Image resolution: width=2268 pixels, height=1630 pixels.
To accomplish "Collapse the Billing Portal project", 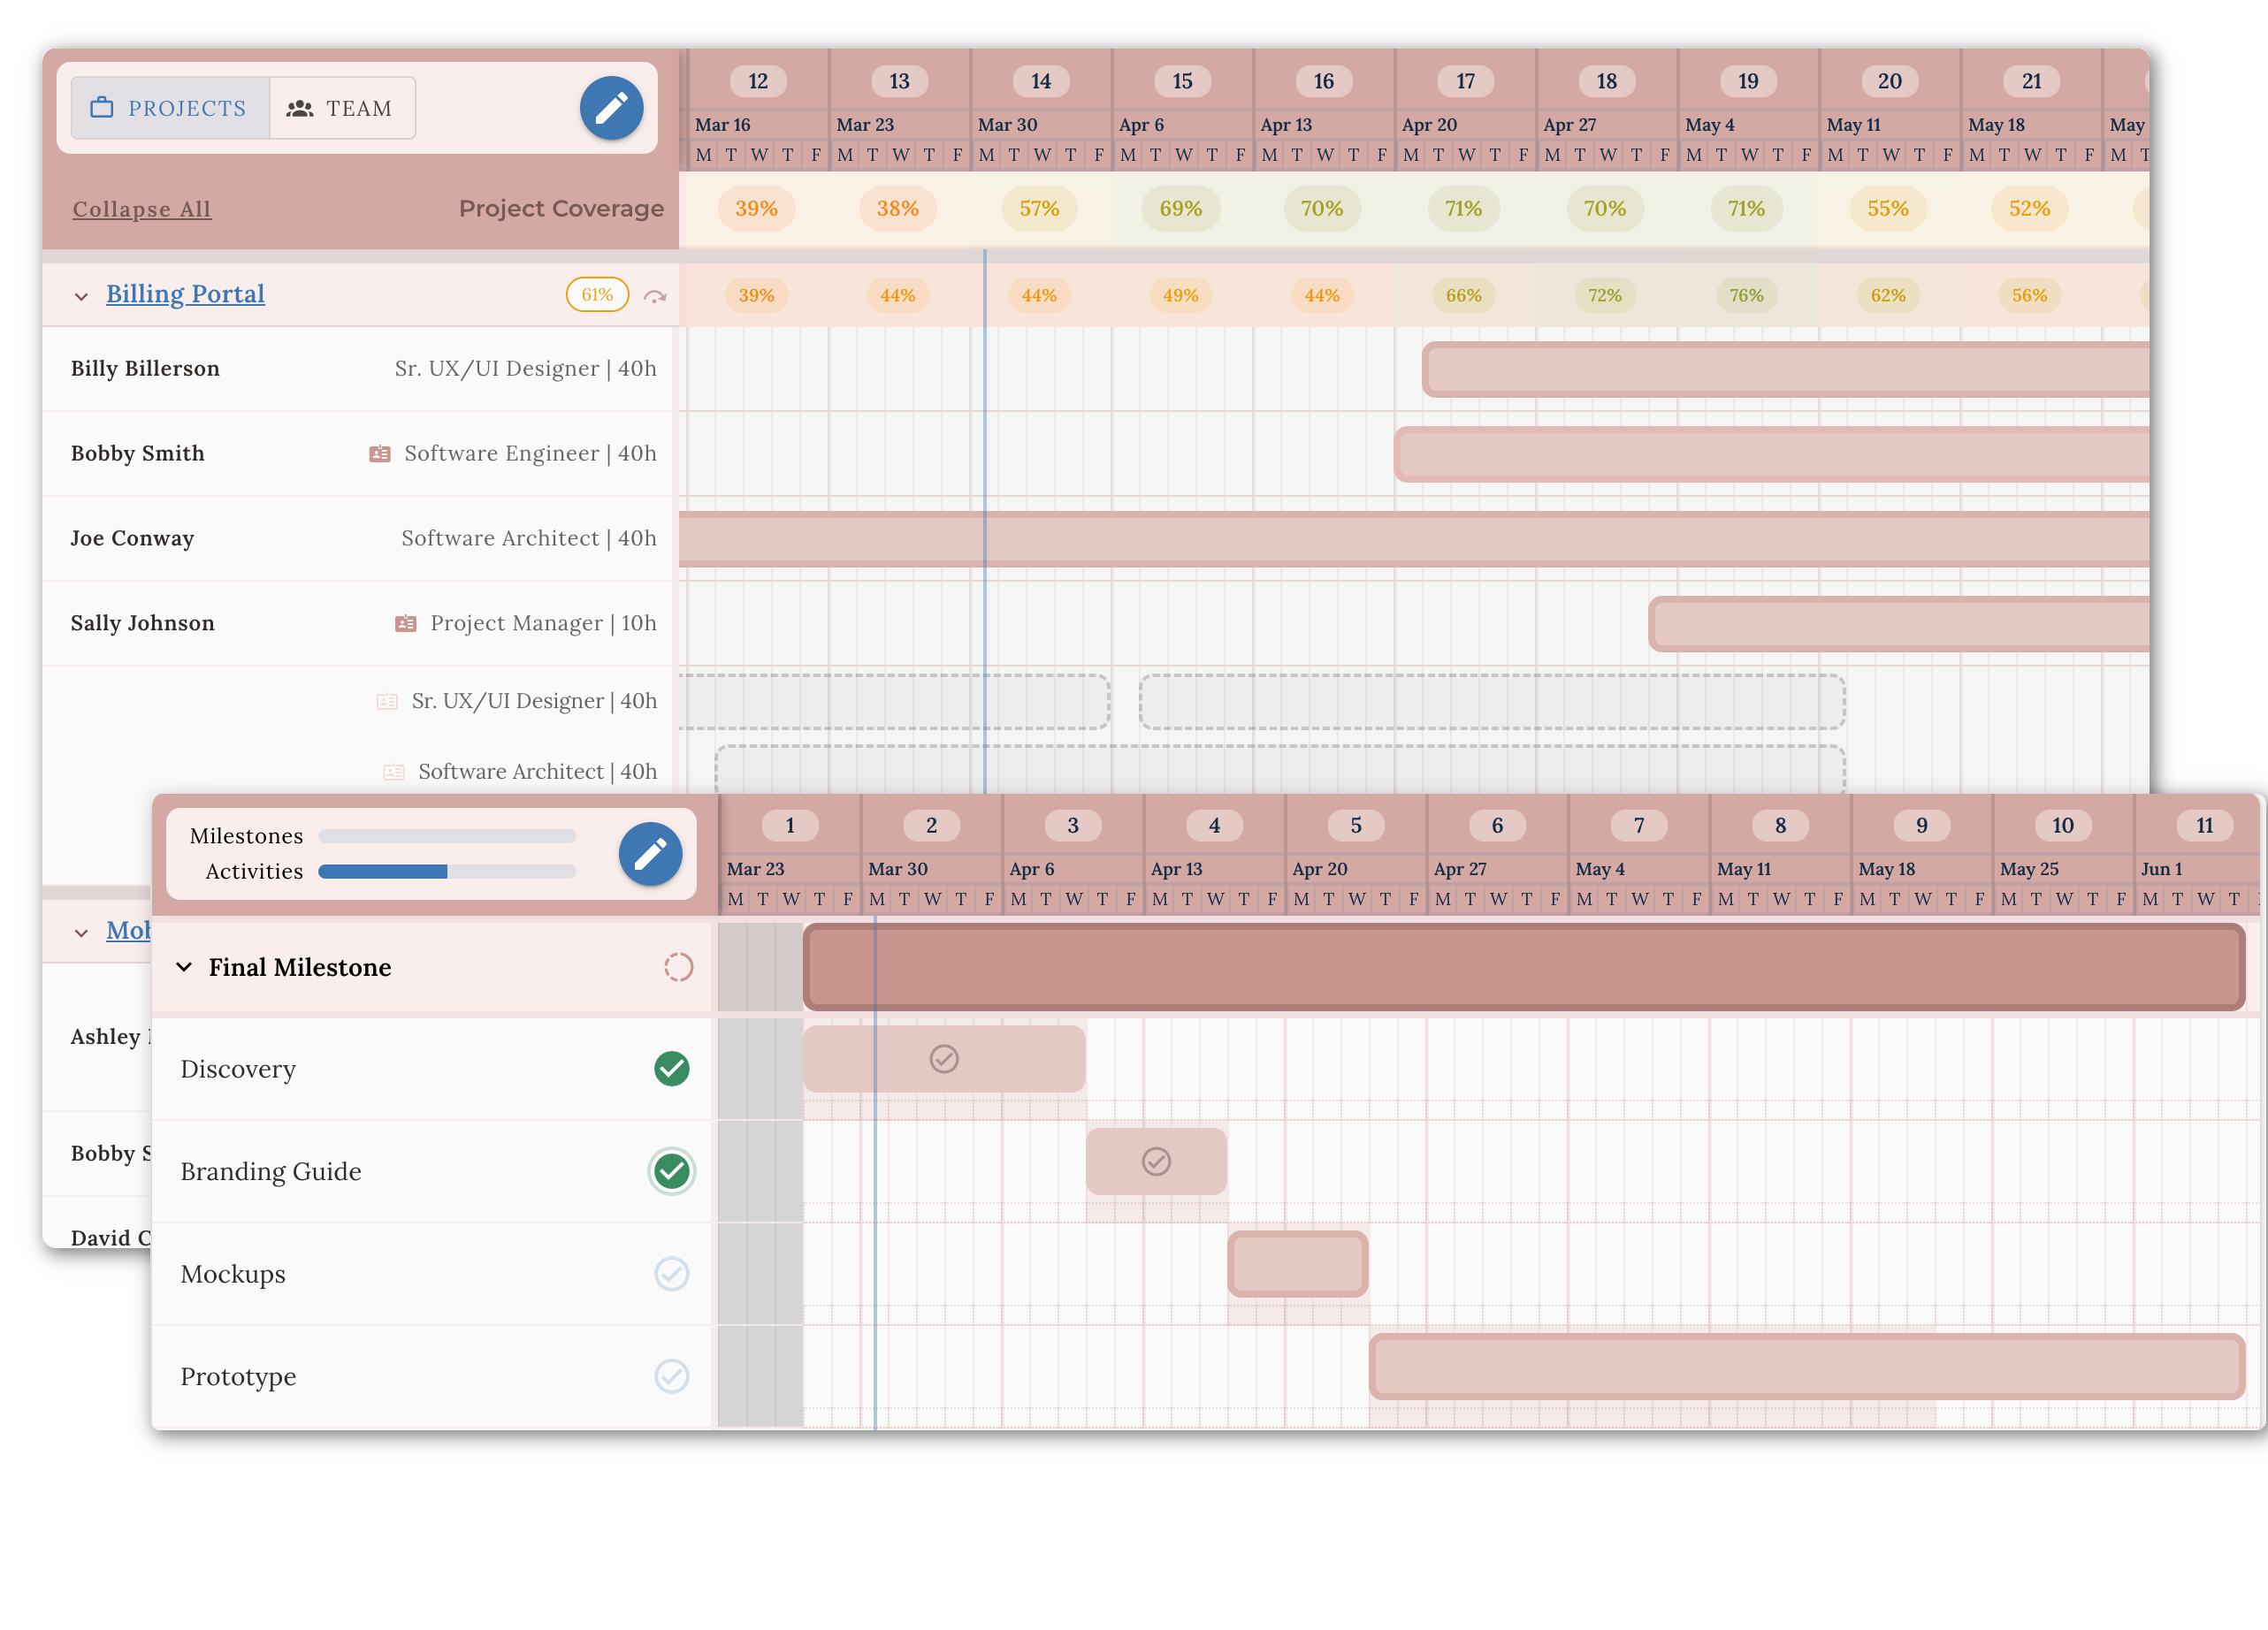I will (x=83, y=294).
